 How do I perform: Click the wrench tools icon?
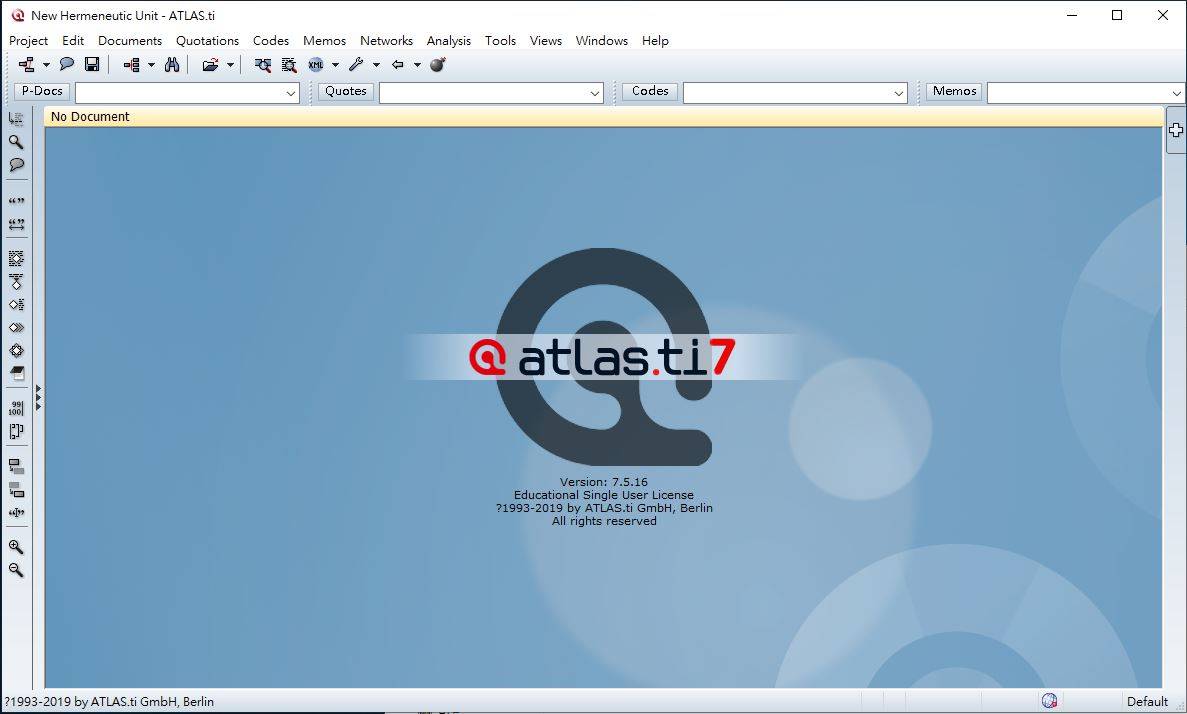click(x=357, y=65)
